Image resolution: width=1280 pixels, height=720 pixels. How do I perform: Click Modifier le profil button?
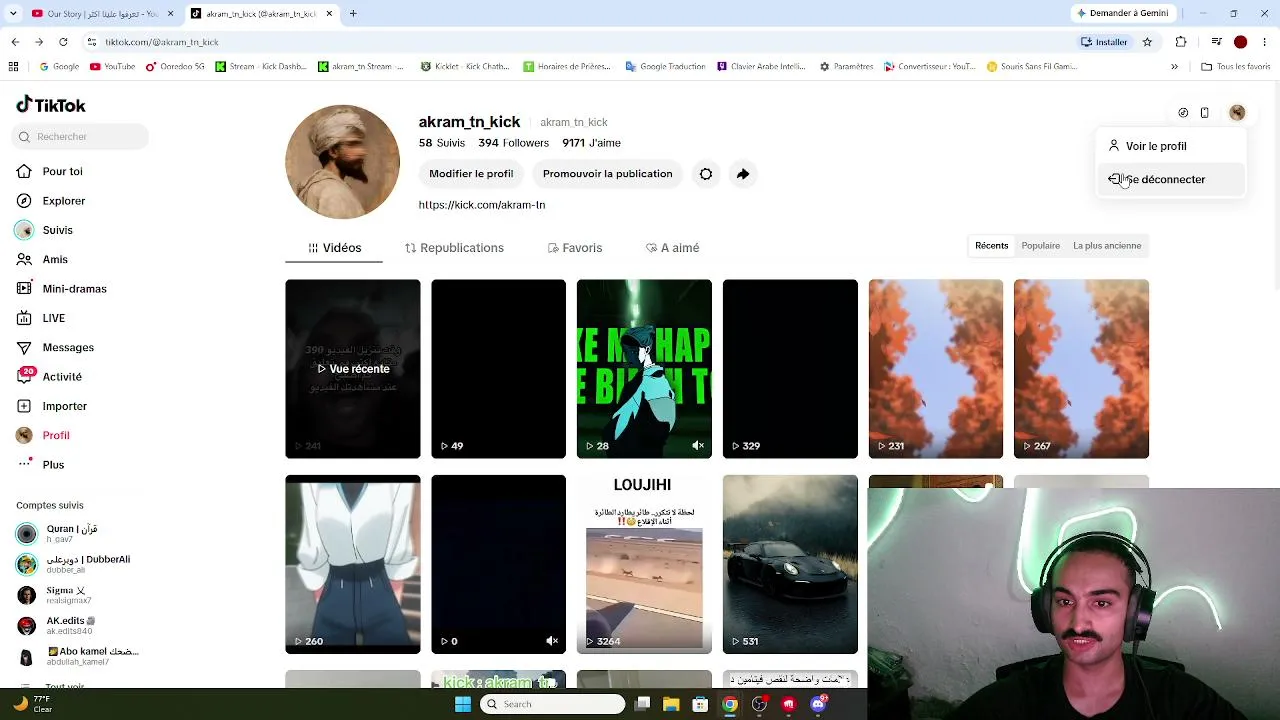coord(471,174)
